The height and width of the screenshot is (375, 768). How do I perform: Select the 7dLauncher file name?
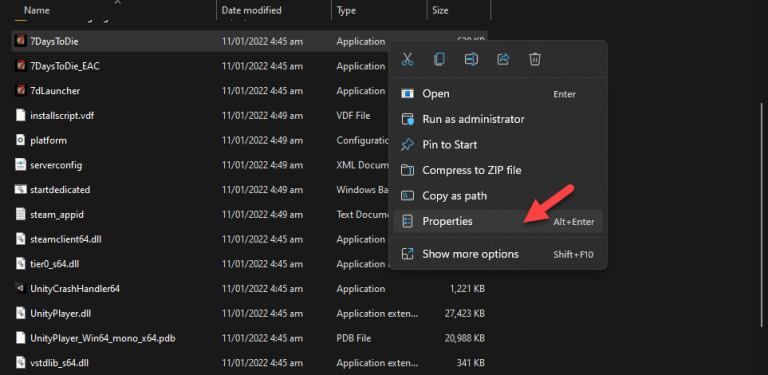pos(55,91)
